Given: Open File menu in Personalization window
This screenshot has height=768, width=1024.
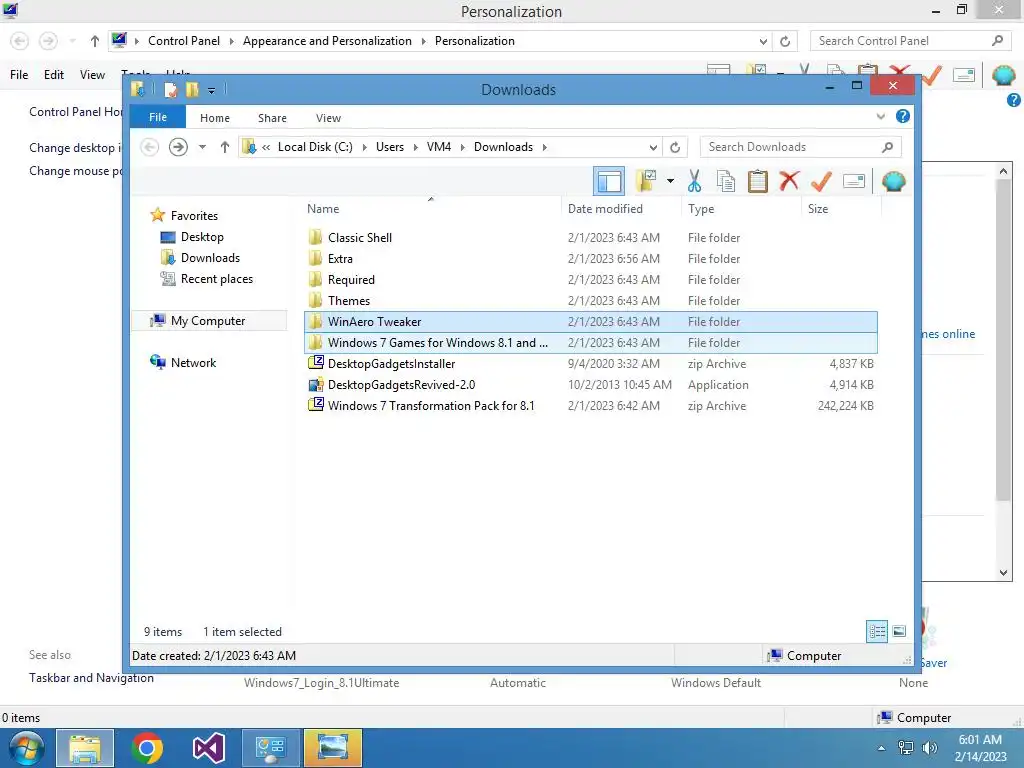Looking at the screenshot, I should tap(19, 74).
